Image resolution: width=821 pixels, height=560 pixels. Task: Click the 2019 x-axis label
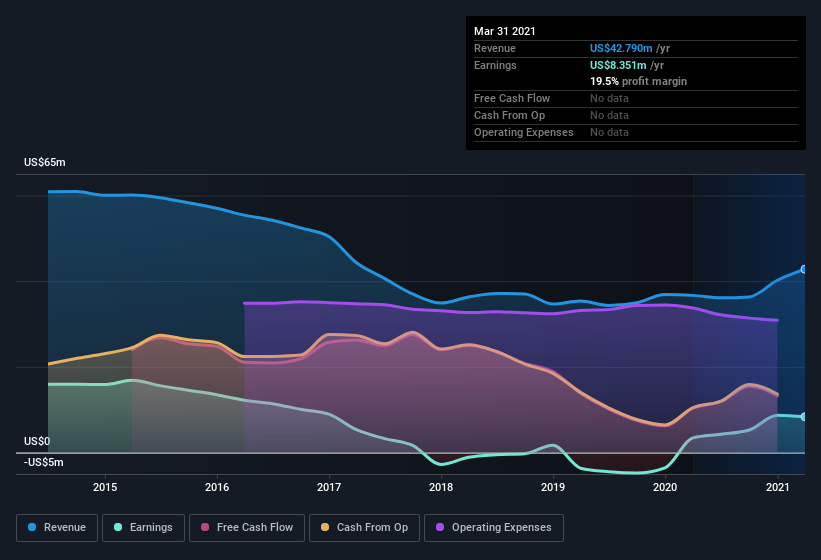(x=553, y=487)
